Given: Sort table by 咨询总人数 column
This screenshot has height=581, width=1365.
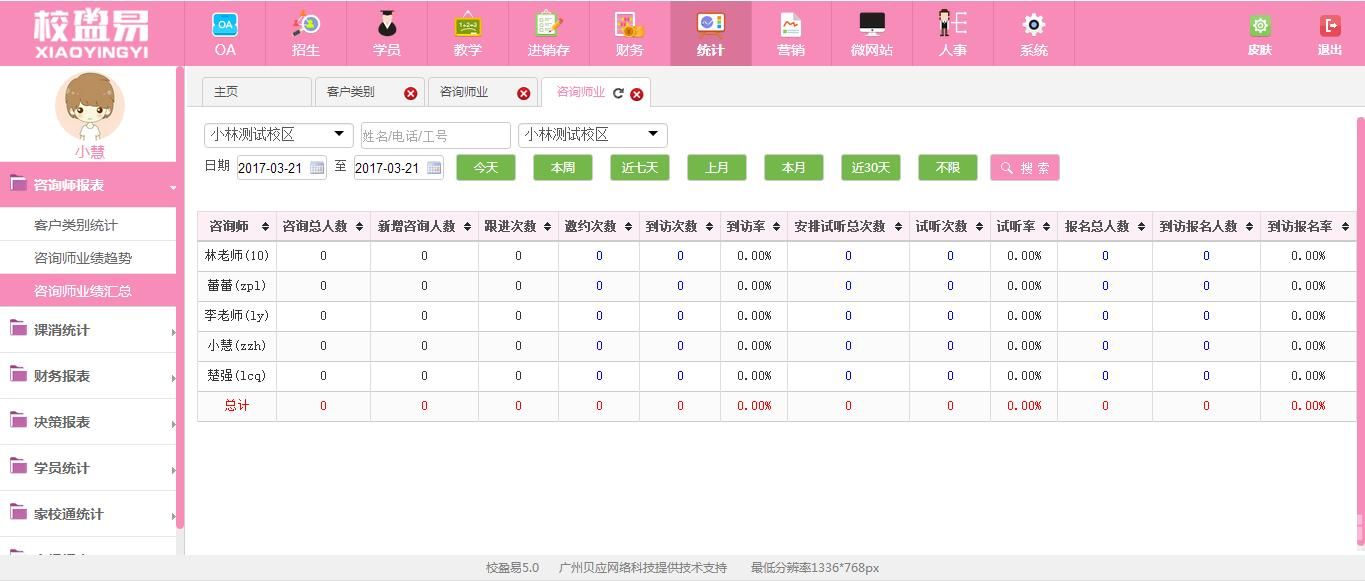Looking at the screenshot, I should (x=322, y=227).
